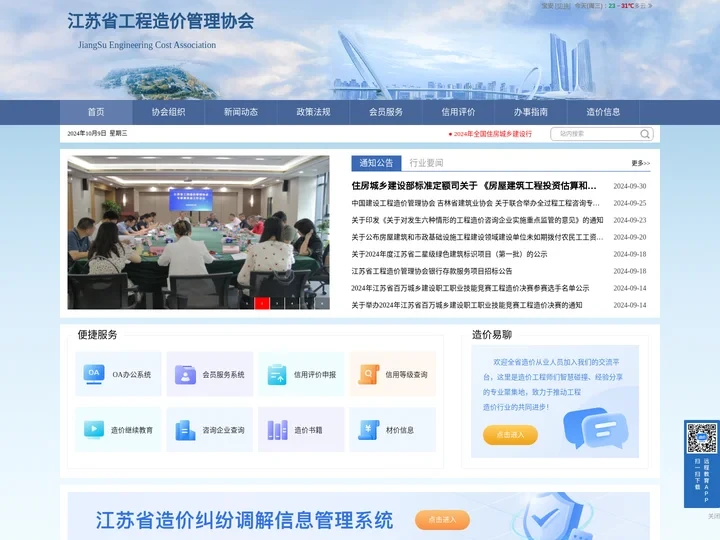Open the headline 住房城乡建设部标准定额司关于 notice
Viewport: 720px width, 540px height.
(474, 186)
